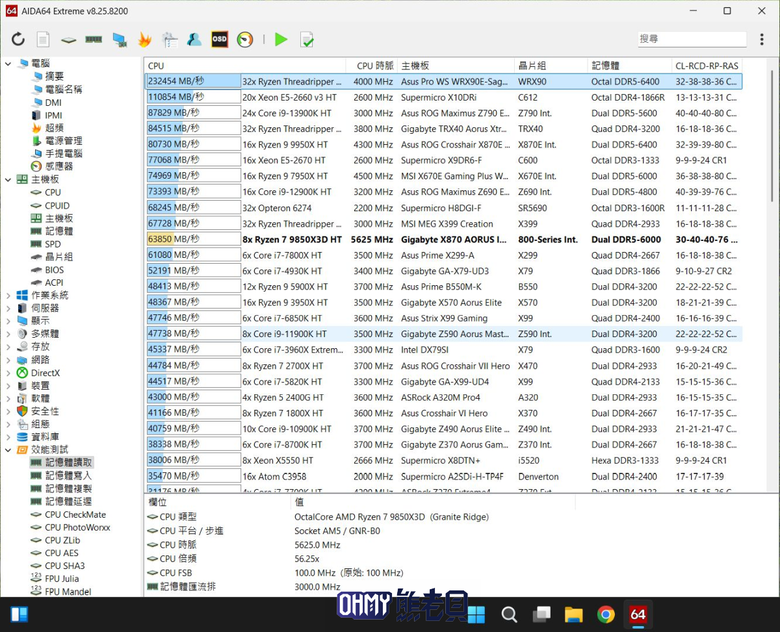Sort by CL-RCD-RP-RAS column header
Viewport: 780px width, 632px height.
point(707,66)
